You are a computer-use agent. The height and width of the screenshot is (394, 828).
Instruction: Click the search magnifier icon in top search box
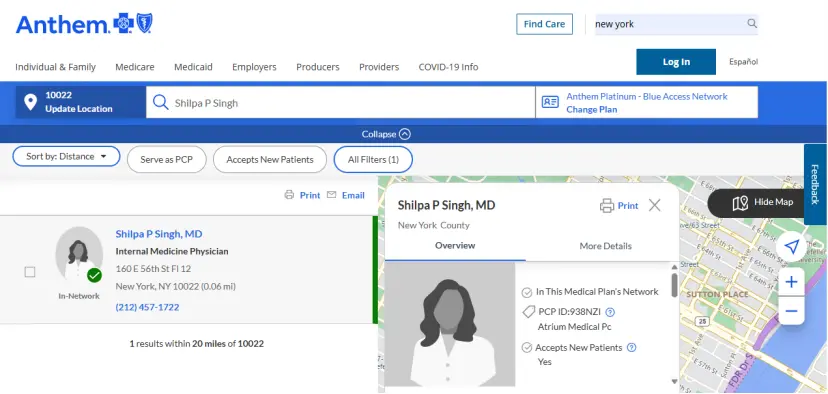[751, 24]
